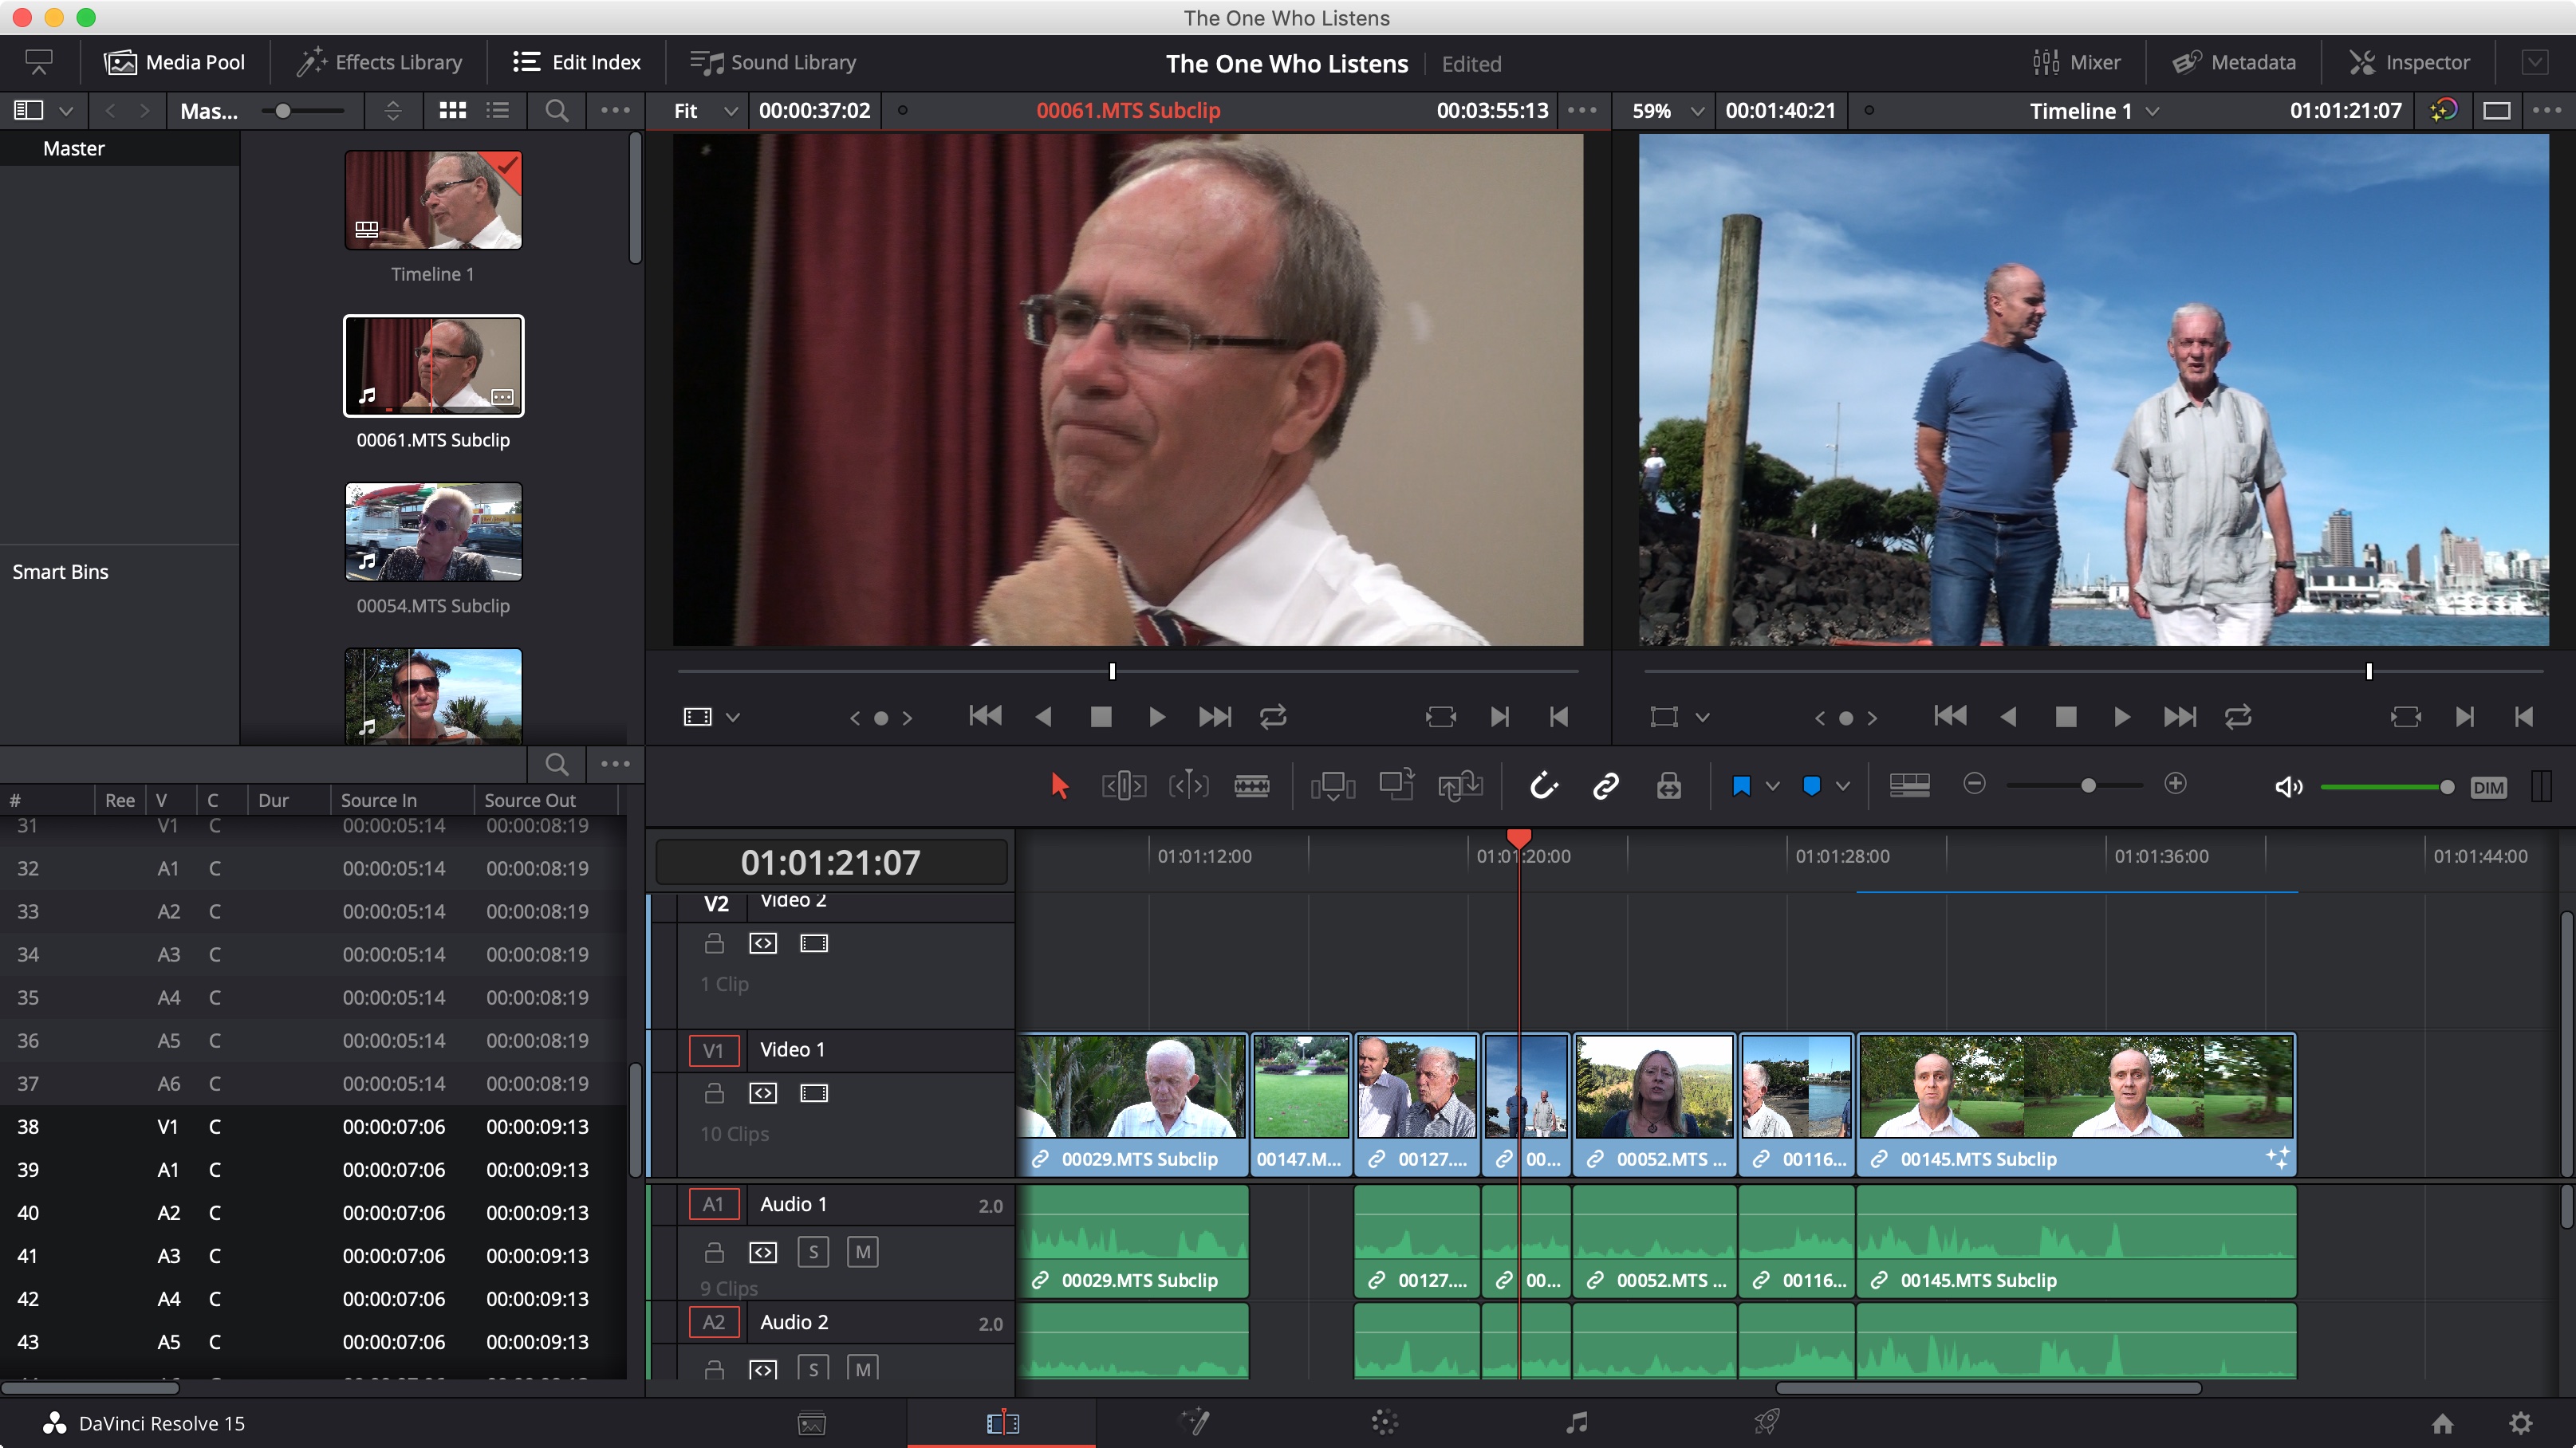Image resolution: width=2576 pixels, height=1448 pixels.
Task: Stop source viewer playback
Action: pyautogui.click(x=1101, y=716)
